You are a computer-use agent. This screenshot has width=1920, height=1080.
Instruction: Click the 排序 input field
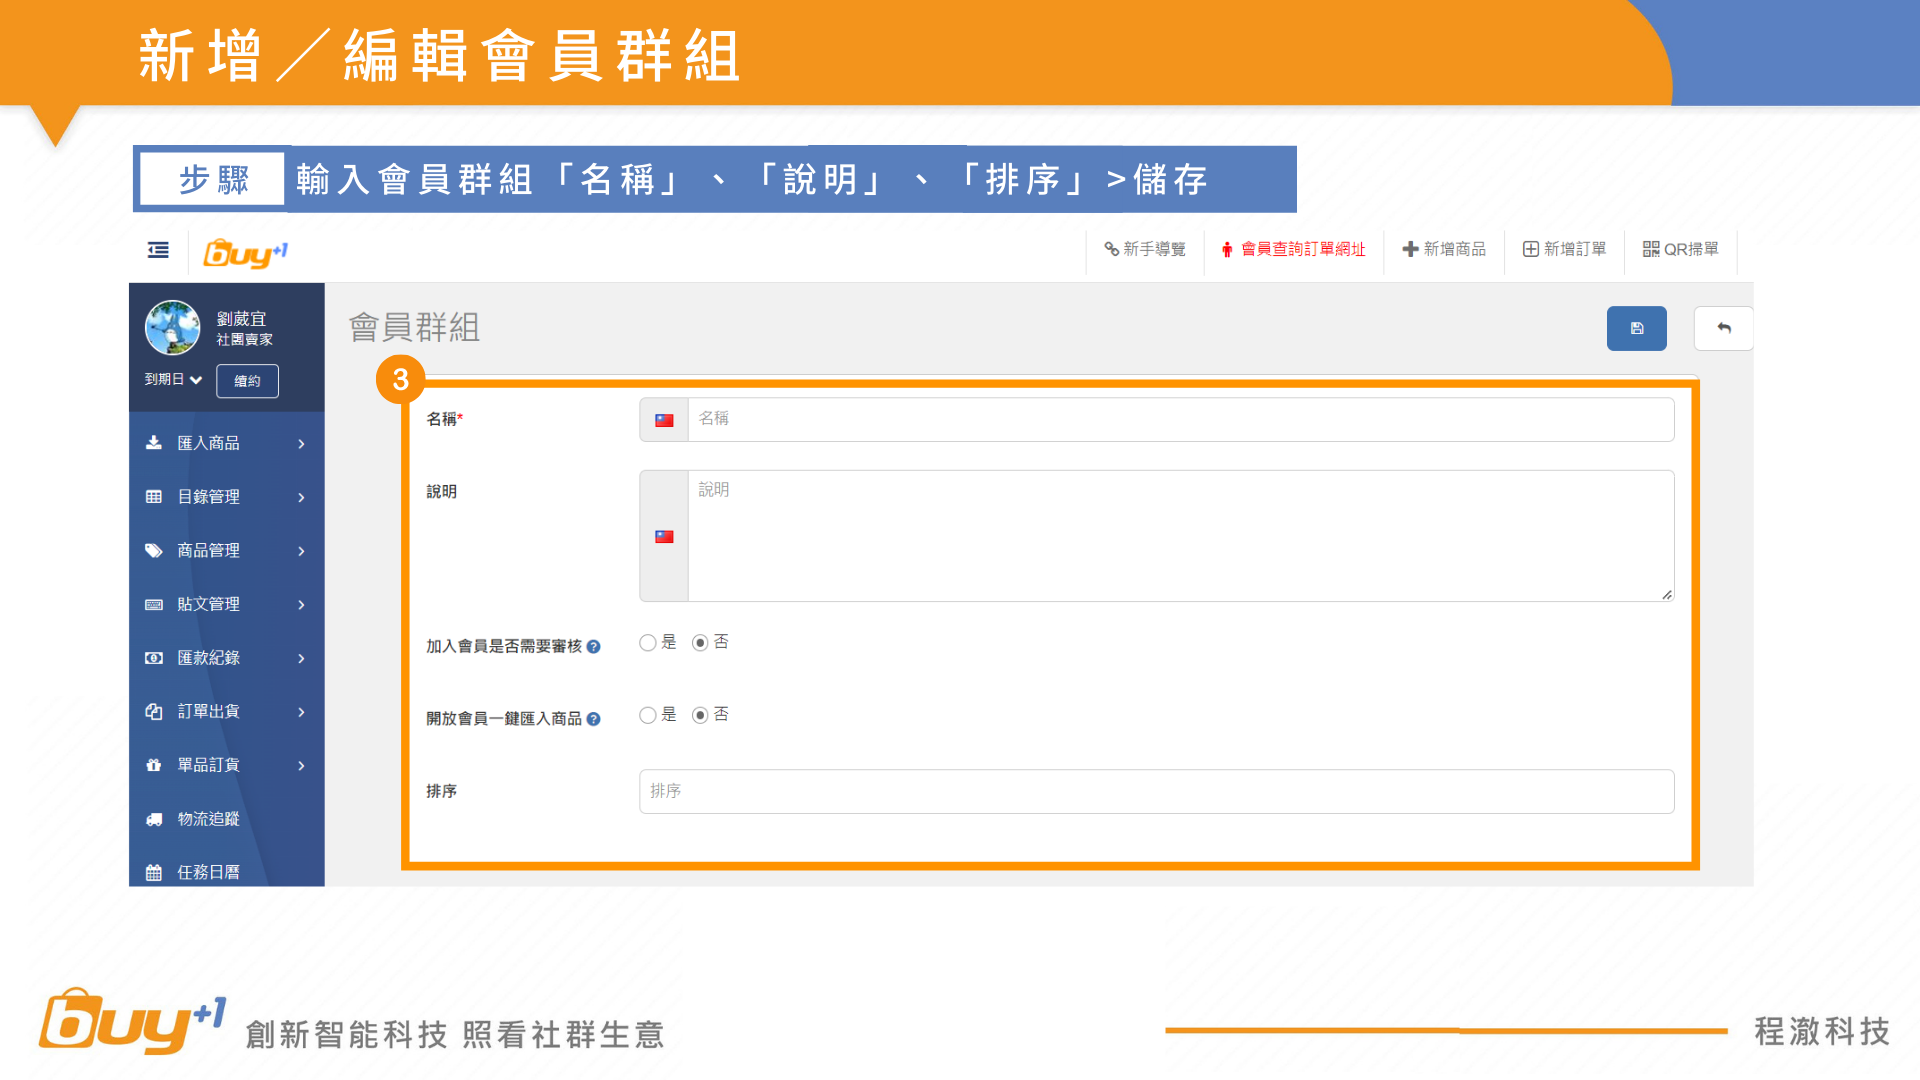click(x=1155, y=791)
